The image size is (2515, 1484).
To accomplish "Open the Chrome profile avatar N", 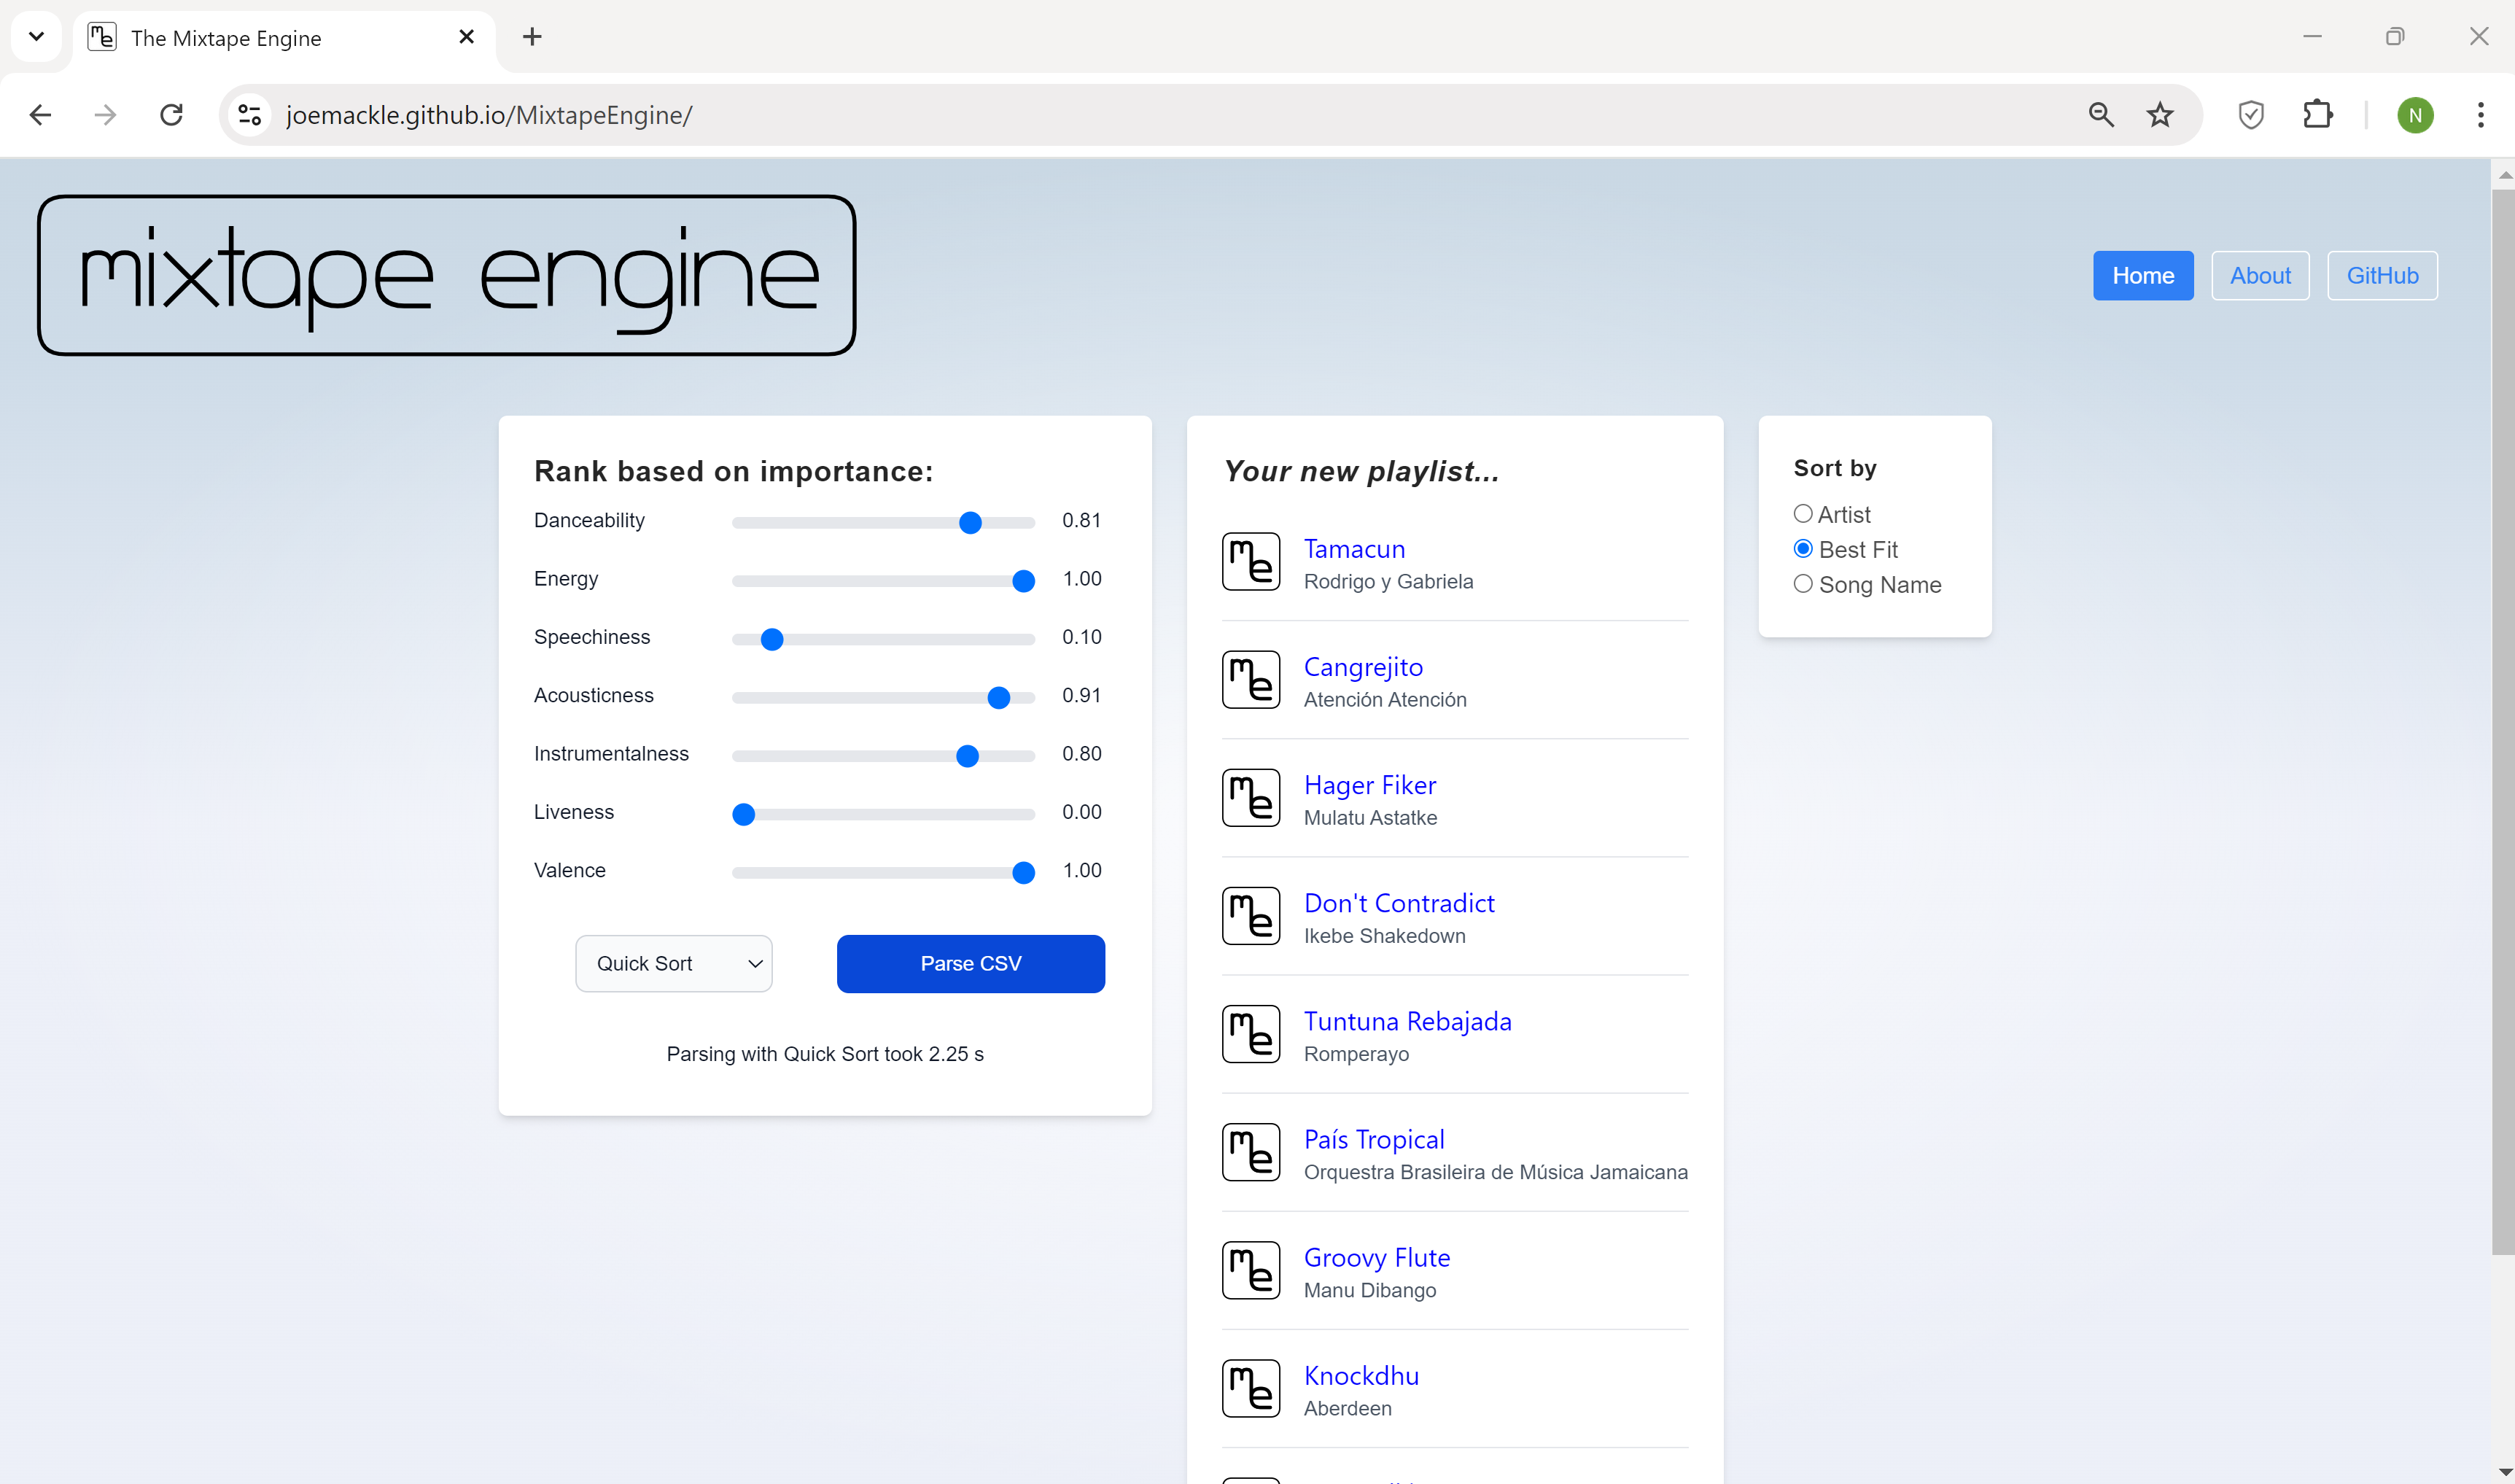I will 2415,115.
